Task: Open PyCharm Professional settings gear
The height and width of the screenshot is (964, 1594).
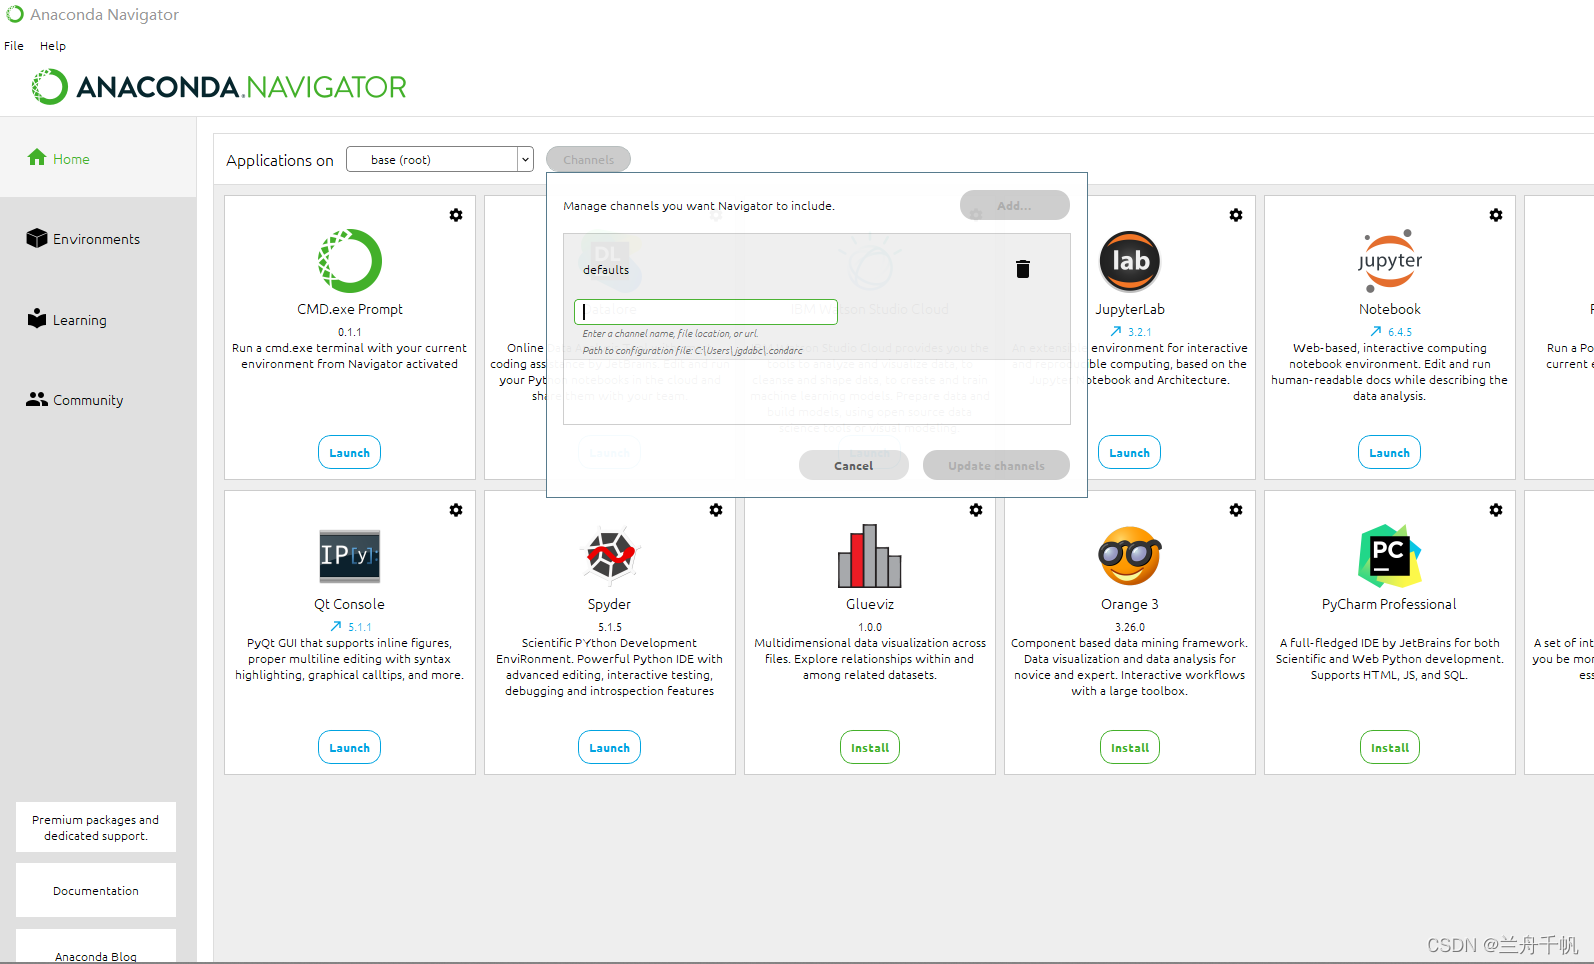Action: point(1496,510)
